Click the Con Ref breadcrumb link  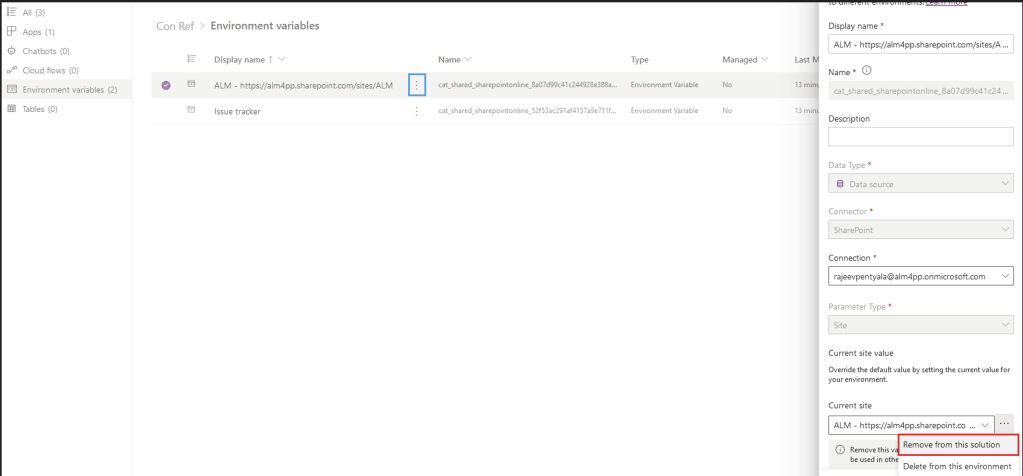tap(174, 26)
